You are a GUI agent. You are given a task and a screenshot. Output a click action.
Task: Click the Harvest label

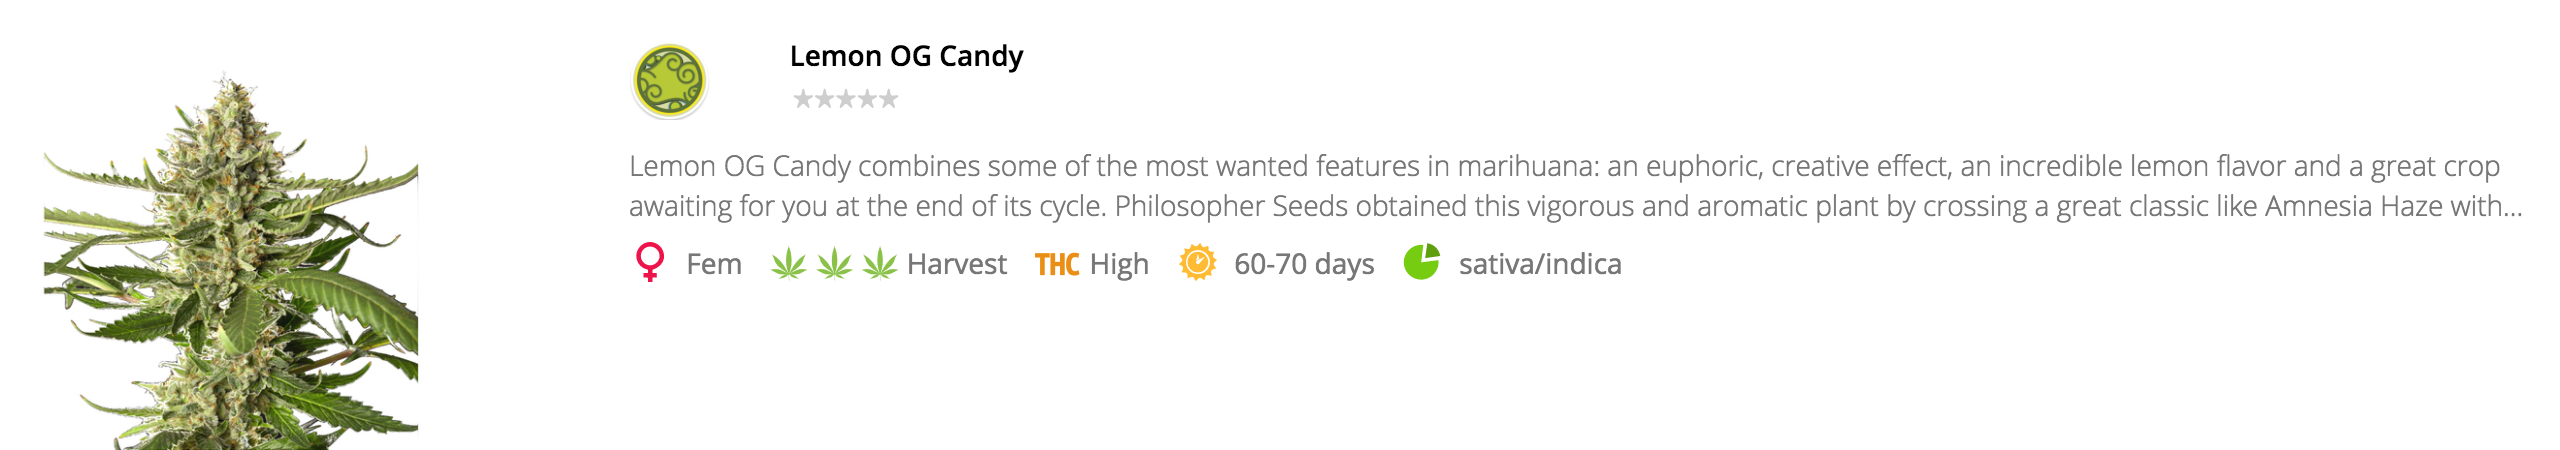point(957,264)
